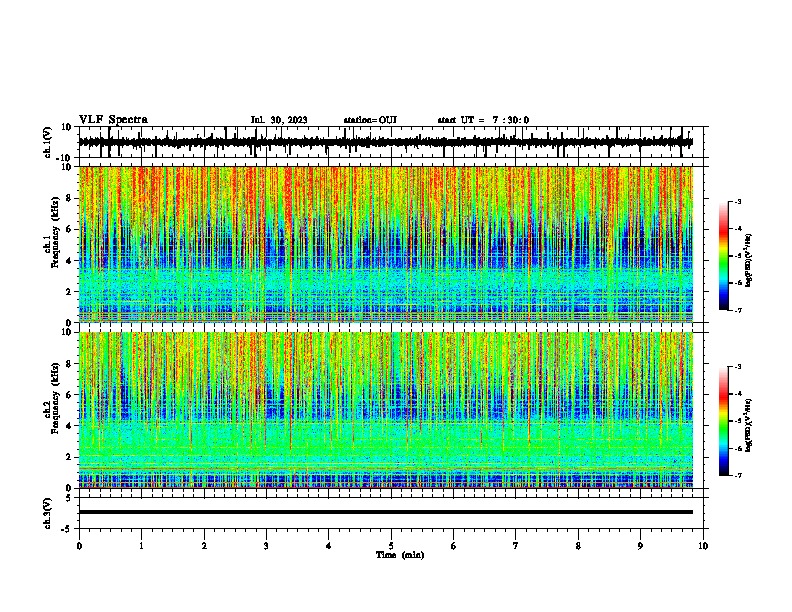Click the 5 tick label of ch.3(V) axis

point(69,497)
